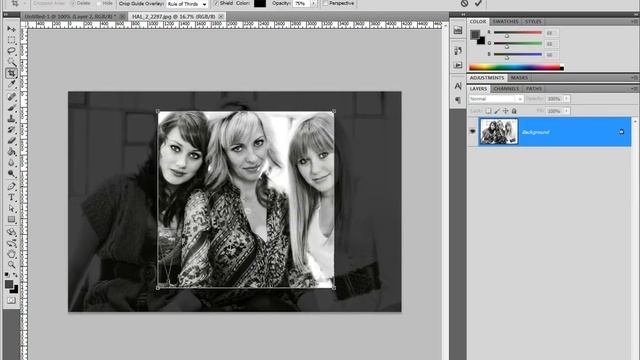This screenshot has height=360, width=640.
Task: Select the Path Selection tool
Action: click(11, 209)
